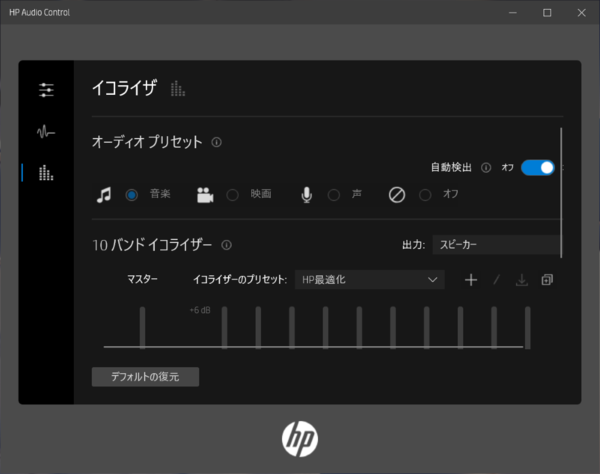
Task: Click the music note icon
Action: [x=104, y=195]
